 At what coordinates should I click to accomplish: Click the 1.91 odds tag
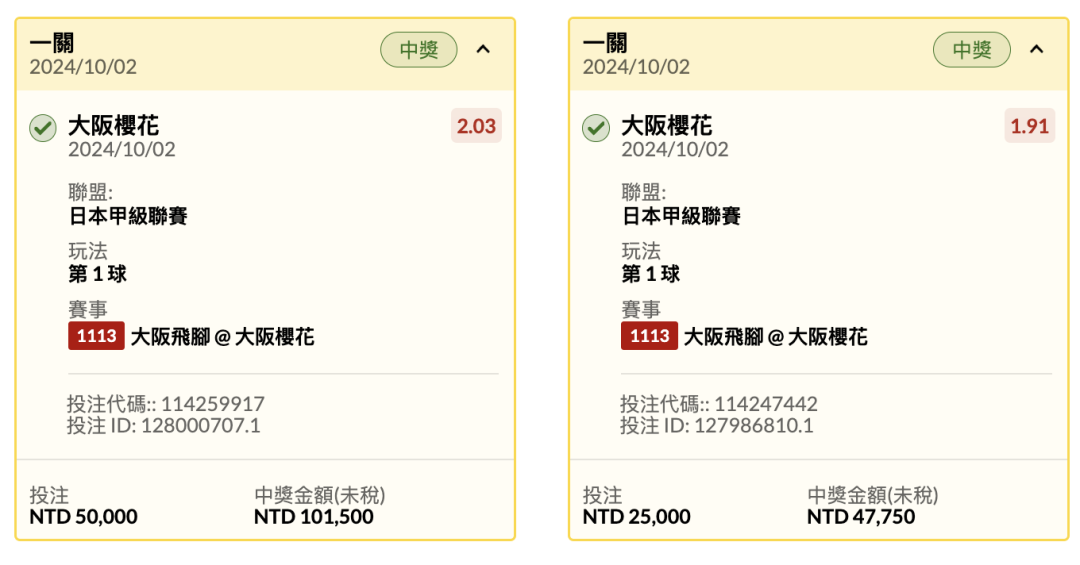coord(1029,126)
